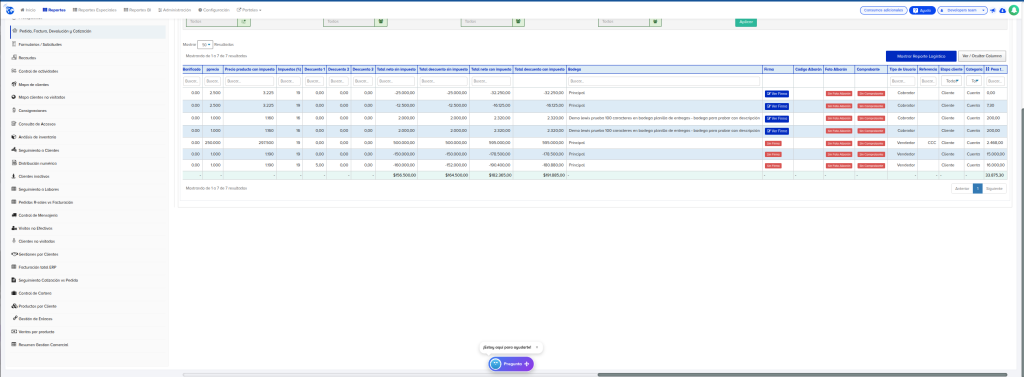
Task: Click the Recaudos sidebar icon
Action: 14,57
